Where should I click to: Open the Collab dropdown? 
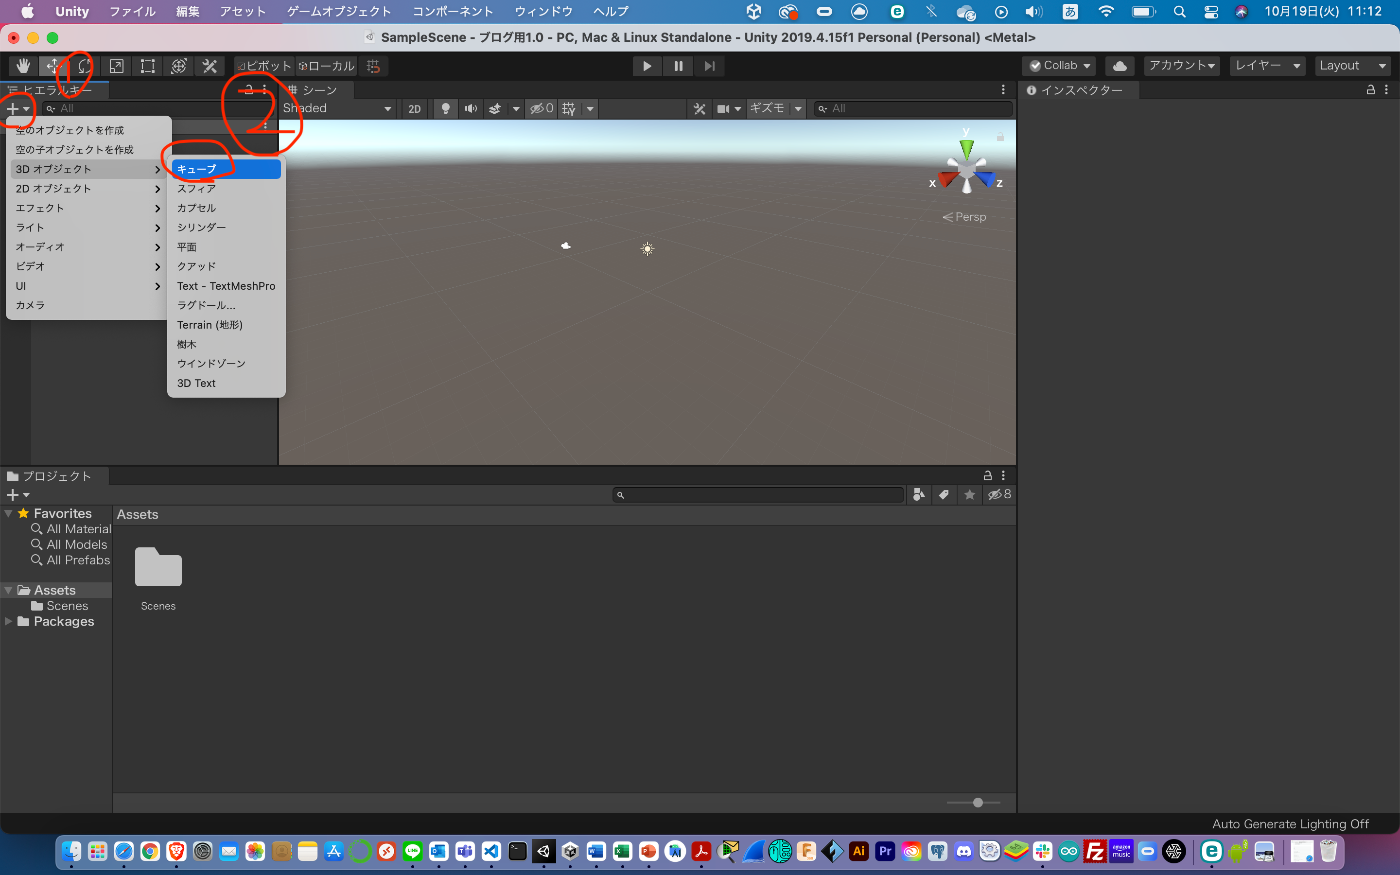point(1060,66)
